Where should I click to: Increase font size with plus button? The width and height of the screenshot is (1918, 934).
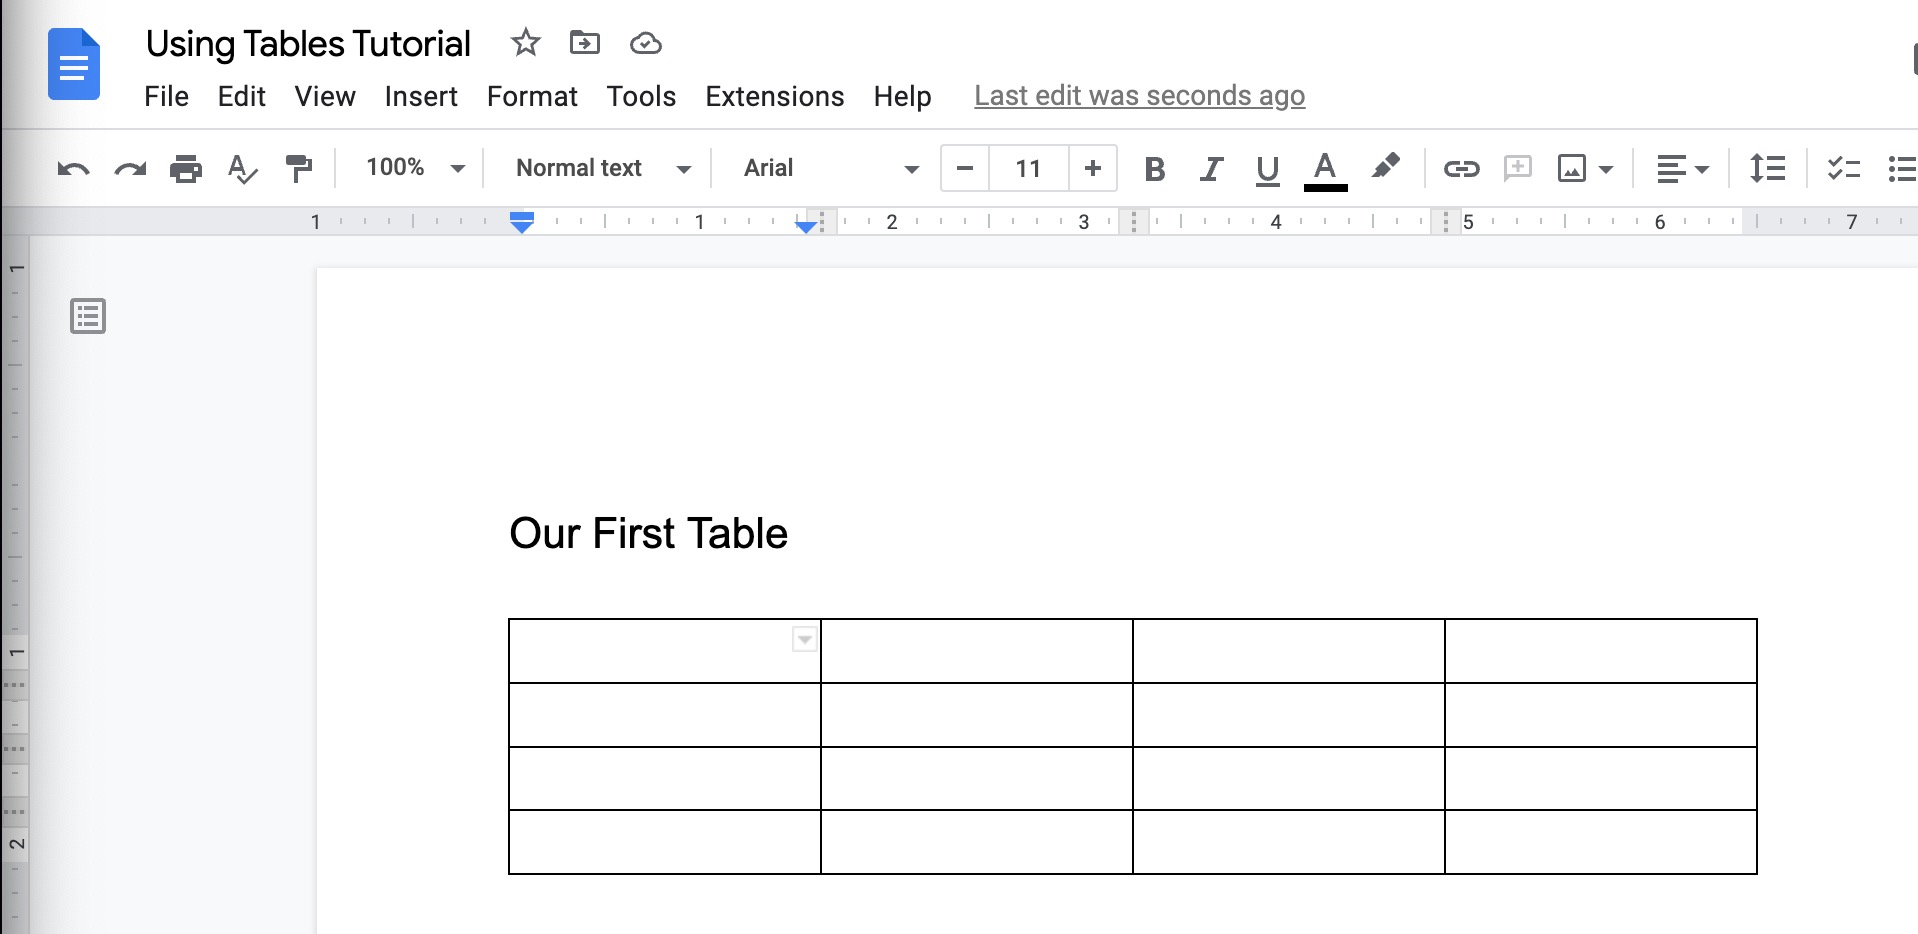1092,168
